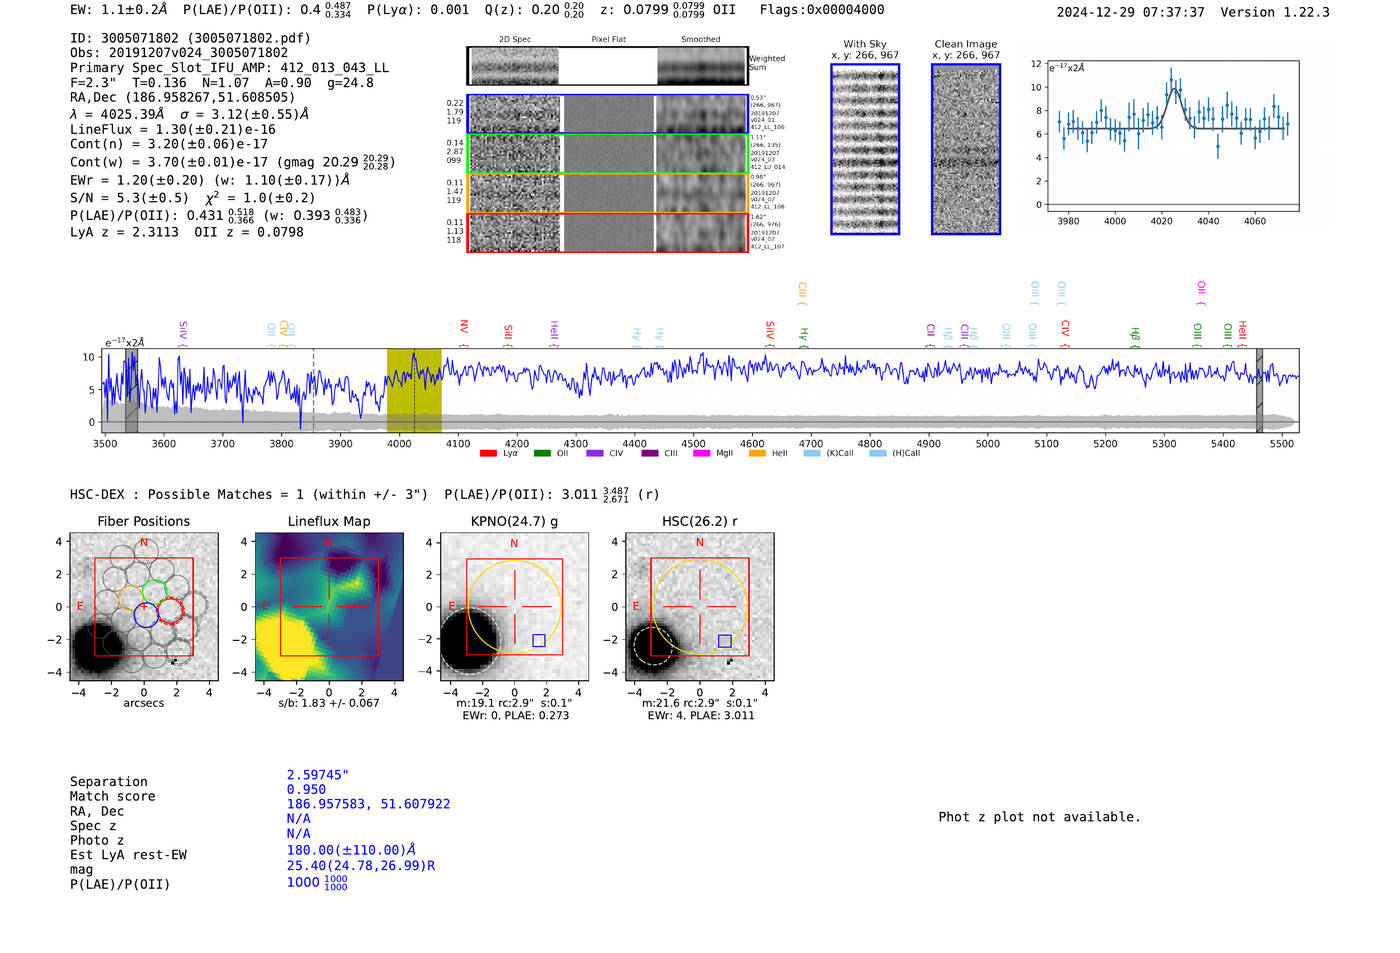Select the orange fiber circle in Fiber Positions
Screen dimensions: 1400x953
(x=130, y=600)
